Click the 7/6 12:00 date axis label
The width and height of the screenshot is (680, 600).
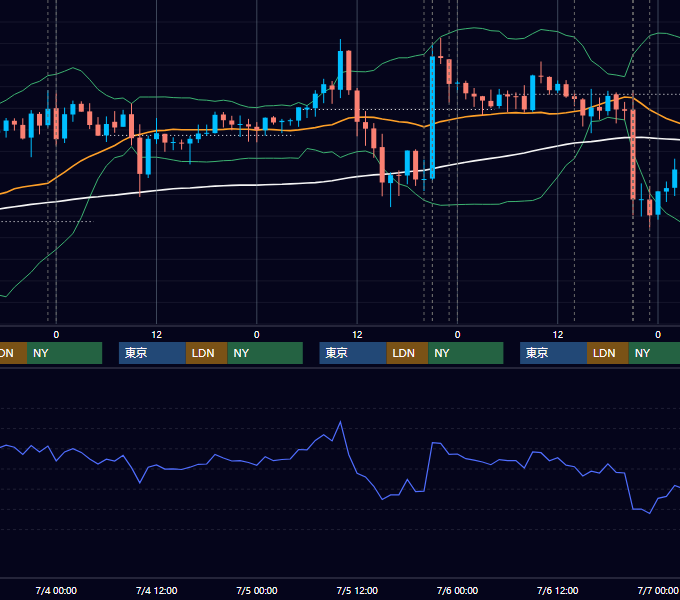(x=557, y=590)
